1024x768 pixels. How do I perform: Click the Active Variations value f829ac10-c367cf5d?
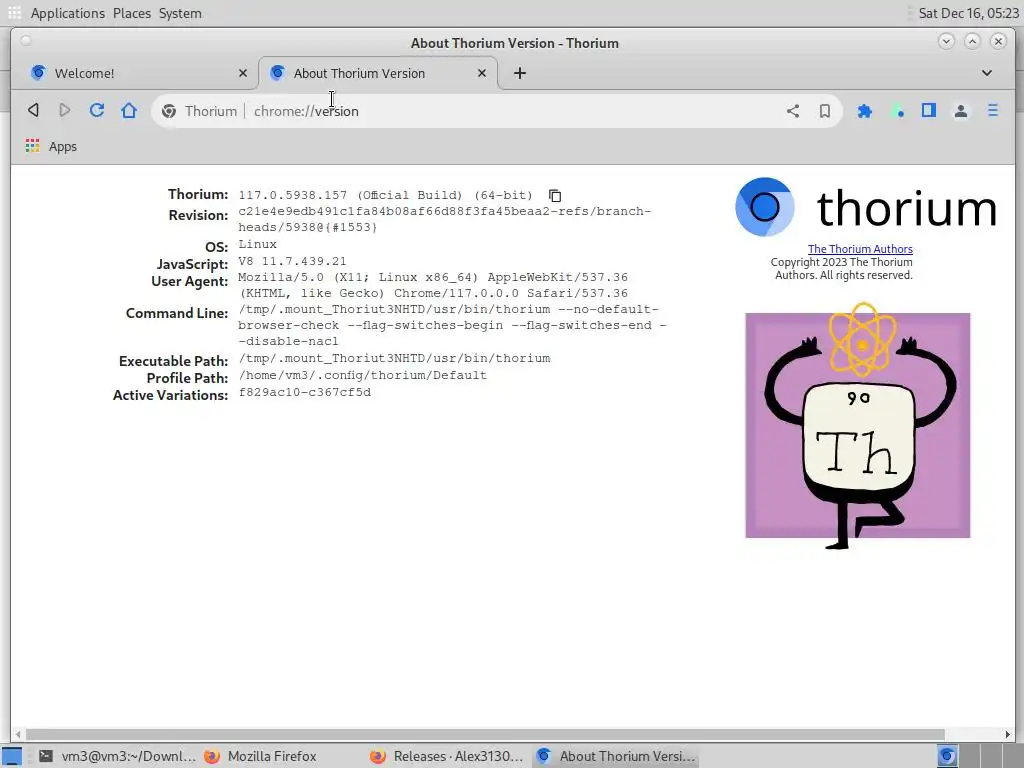click(304, 392)
